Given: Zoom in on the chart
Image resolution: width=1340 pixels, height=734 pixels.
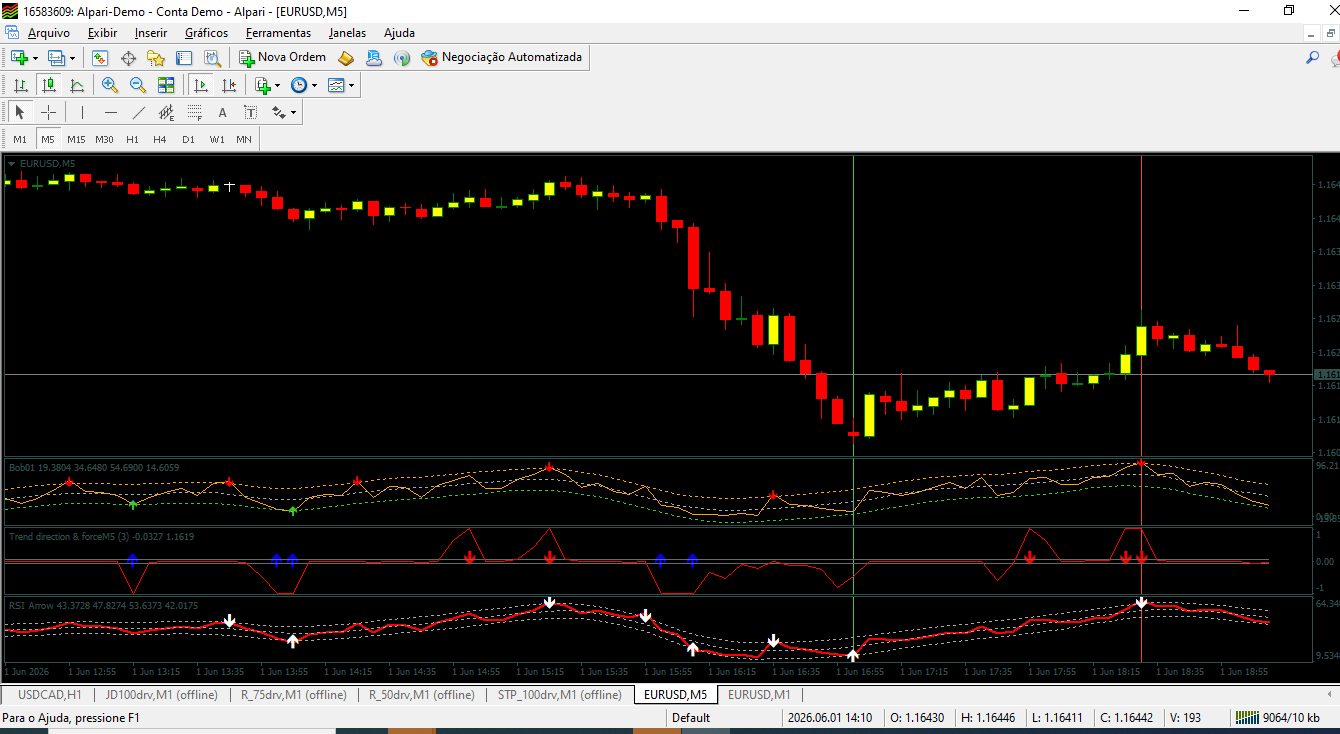Looking at the screenshot, I should (110, 85).
